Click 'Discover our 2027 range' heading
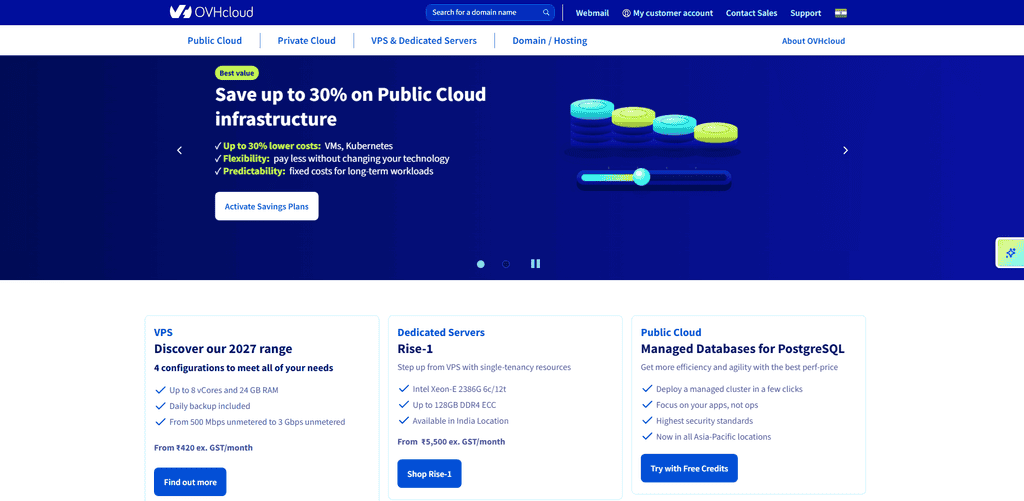 click(223, 348)
